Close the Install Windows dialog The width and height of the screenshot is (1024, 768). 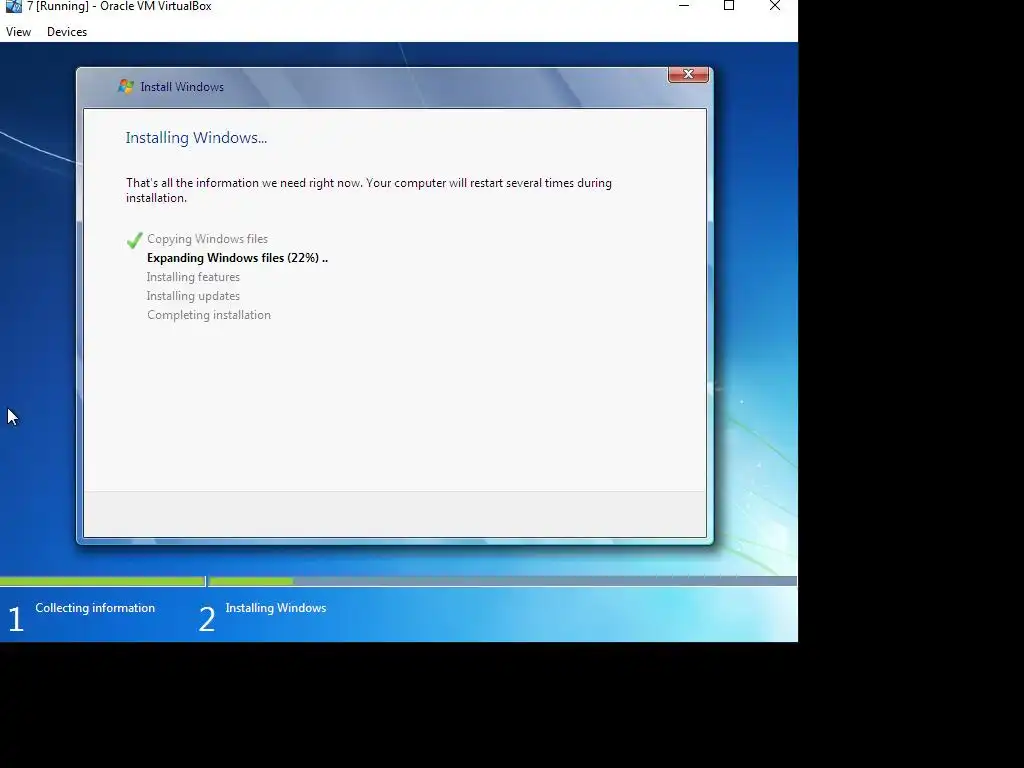click(x=688, y=74)
